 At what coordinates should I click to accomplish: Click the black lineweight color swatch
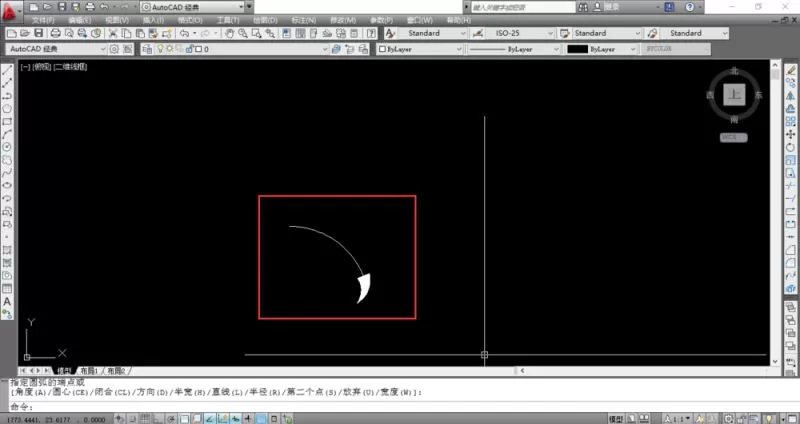tap(578, 49)
